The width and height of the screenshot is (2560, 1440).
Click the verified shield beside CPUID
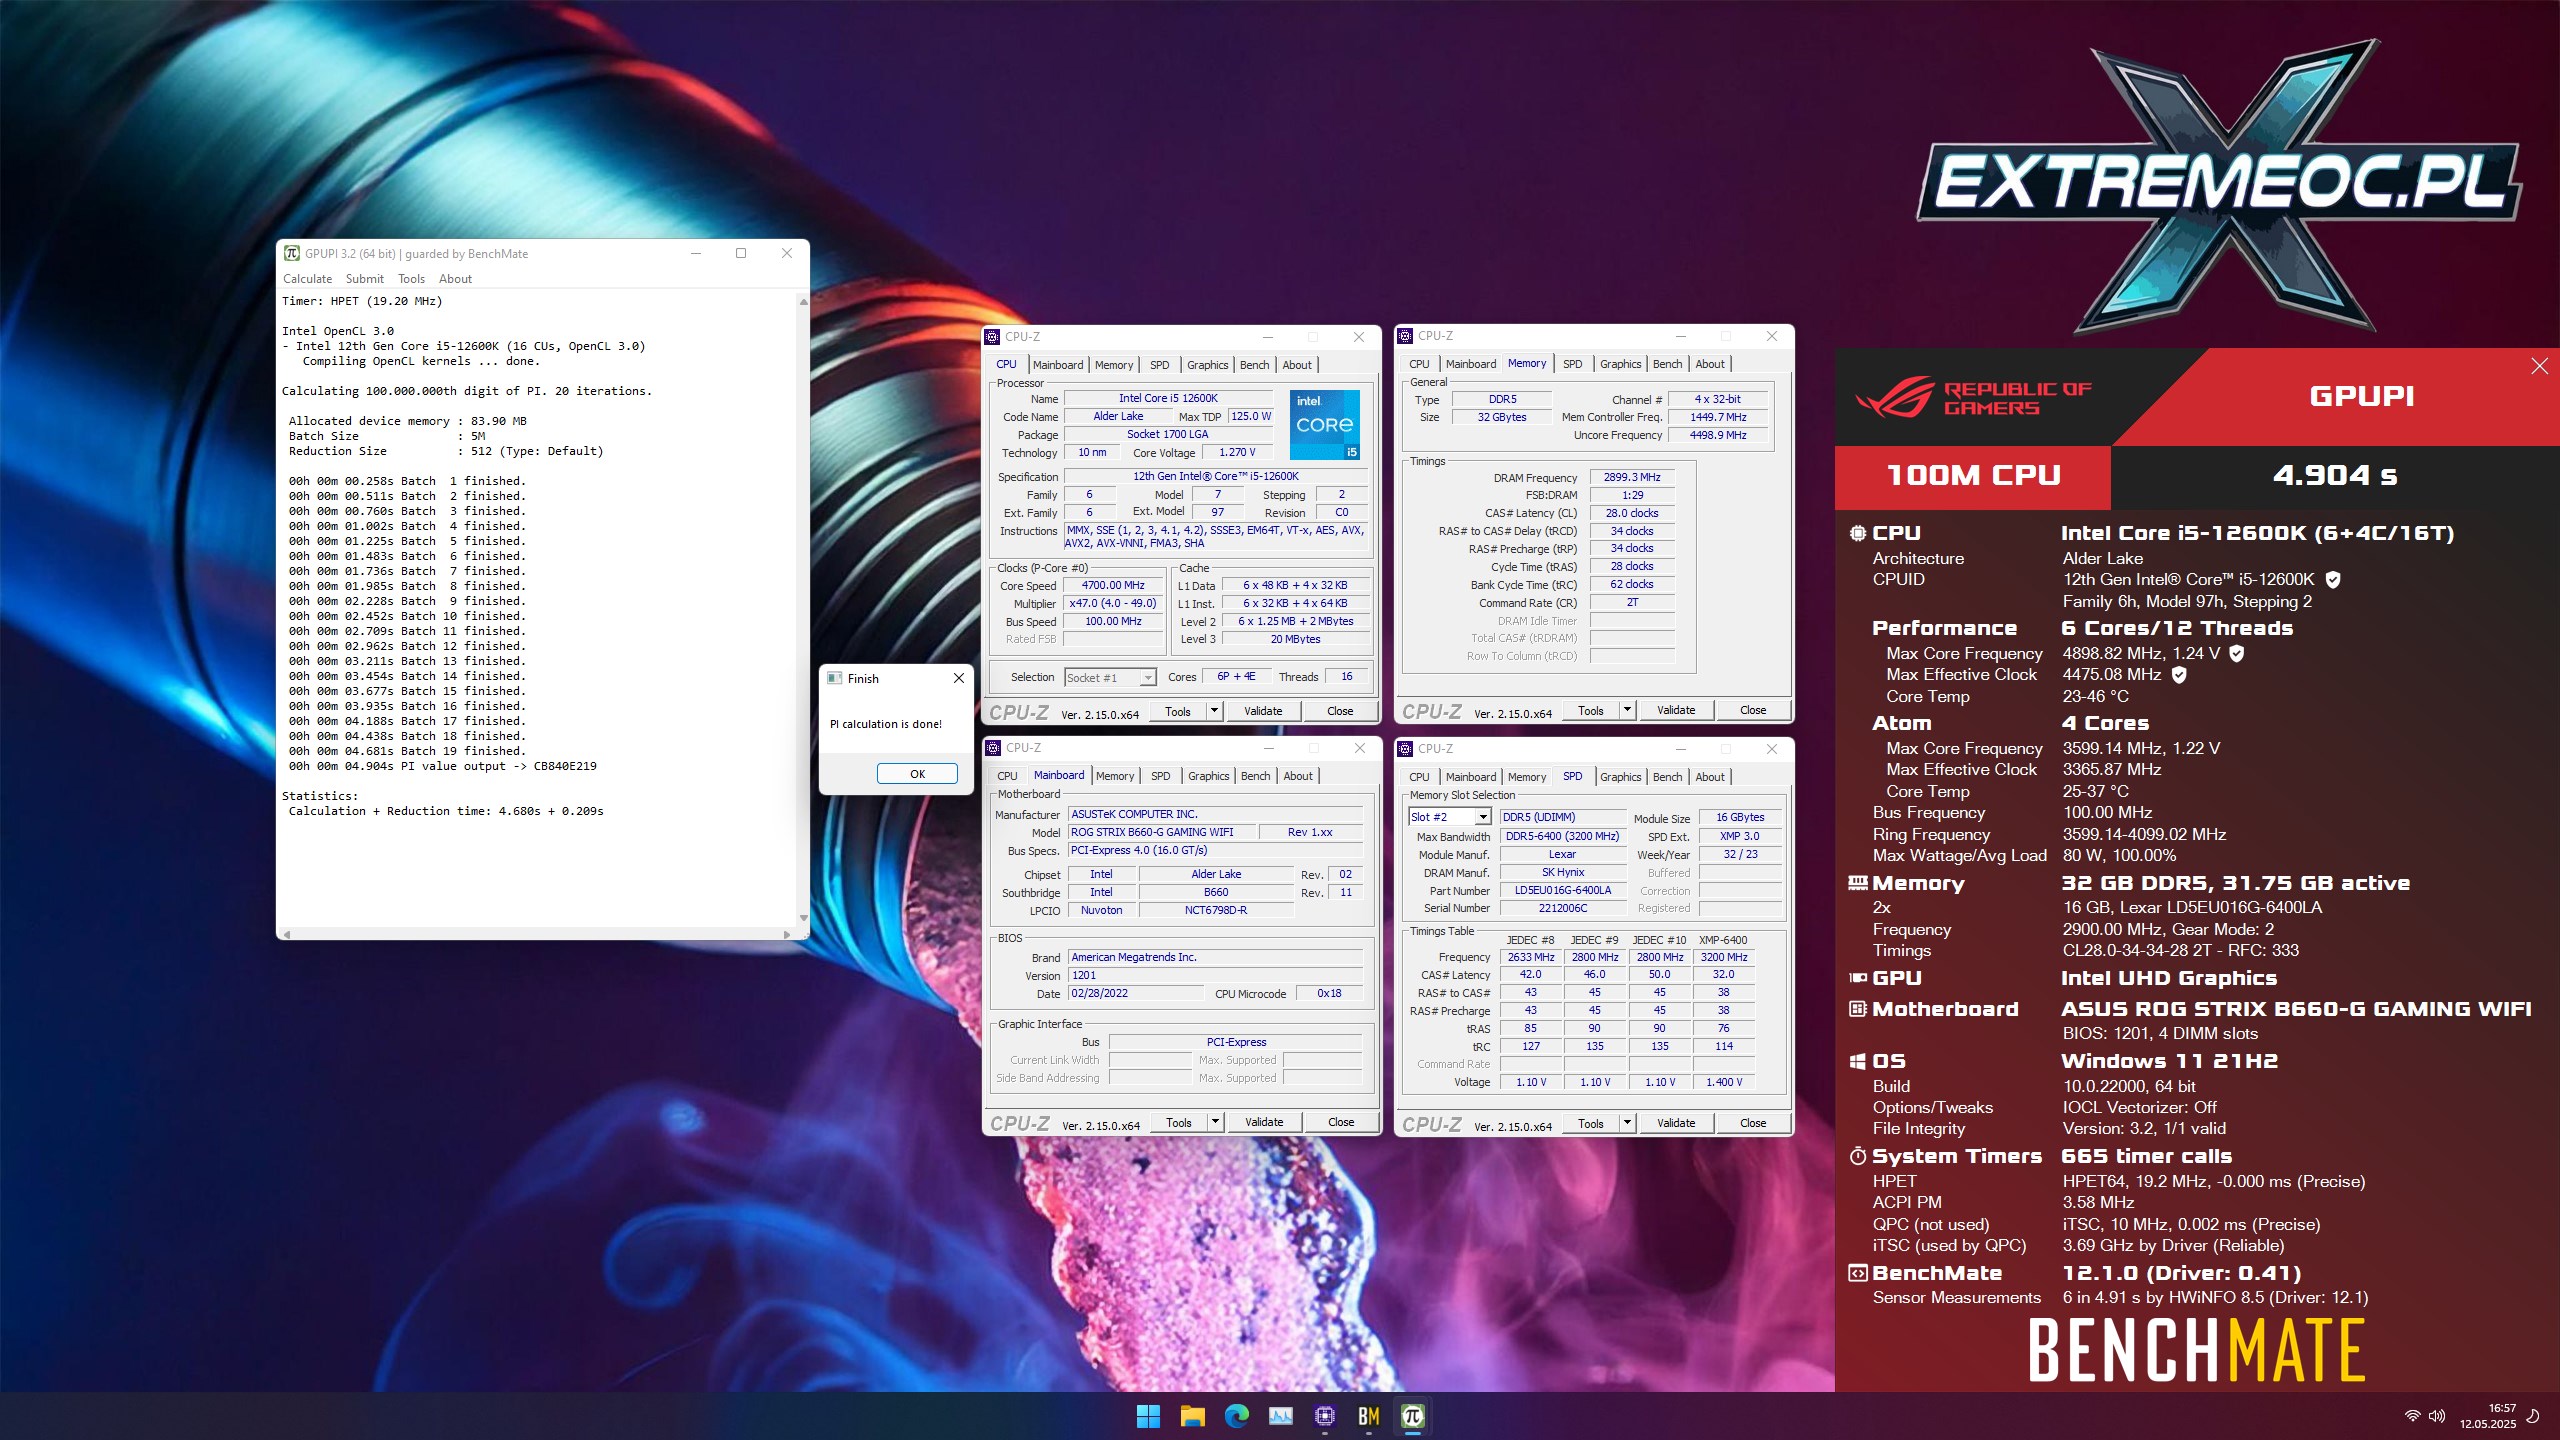[x=2333, y=579]
